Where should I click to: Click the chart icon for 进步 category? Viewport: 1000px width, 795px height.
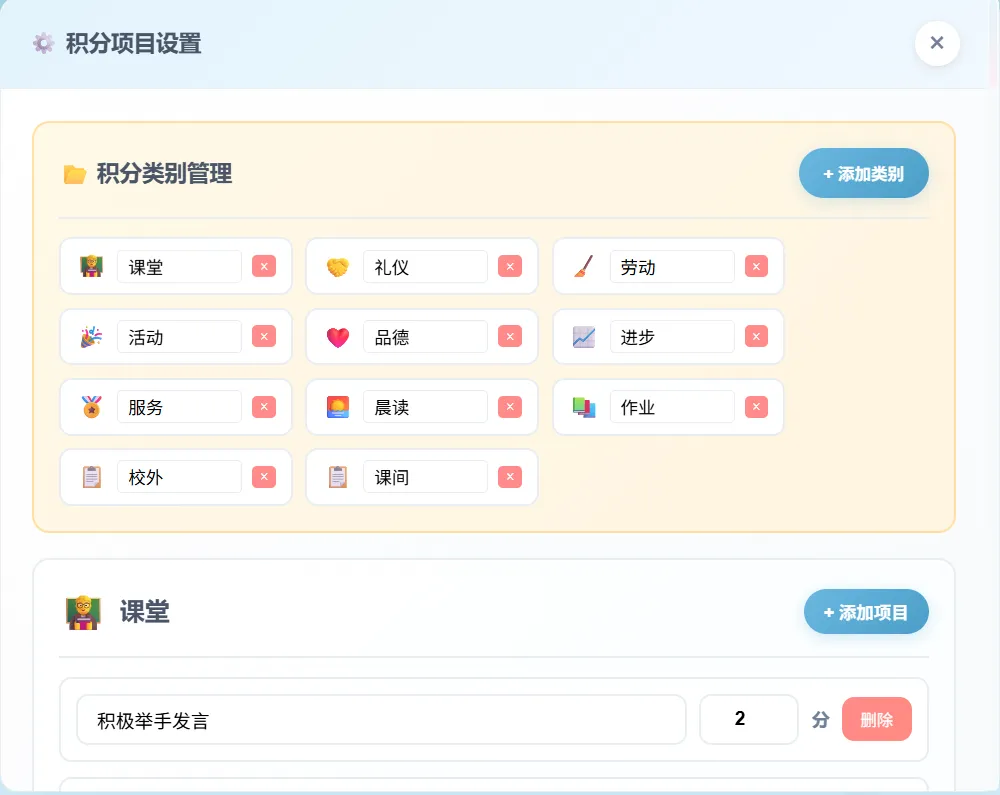[584, 337]
